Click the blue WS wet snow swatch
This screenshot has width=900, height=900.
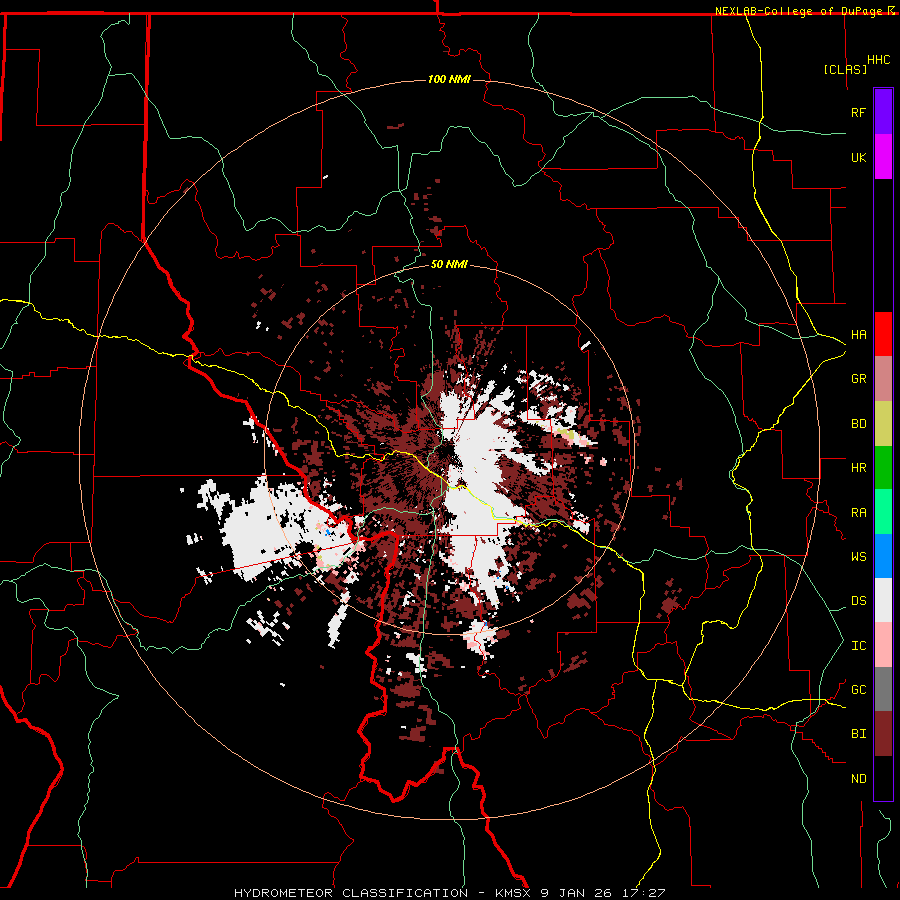click(x=883, y=556)
